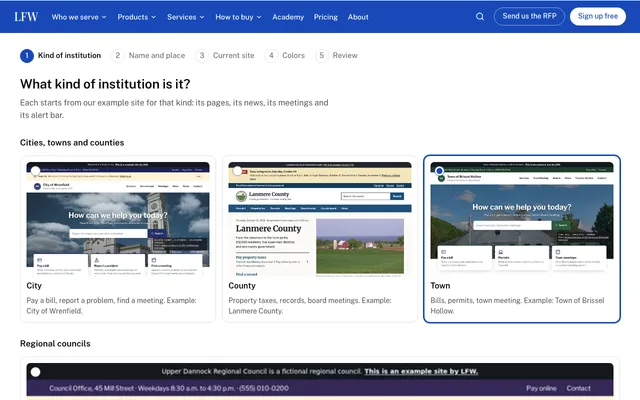The width and height of the screenshot is (640, 400).
Task: Click 'Contact' in regional council preview
Action: (578, 388)
